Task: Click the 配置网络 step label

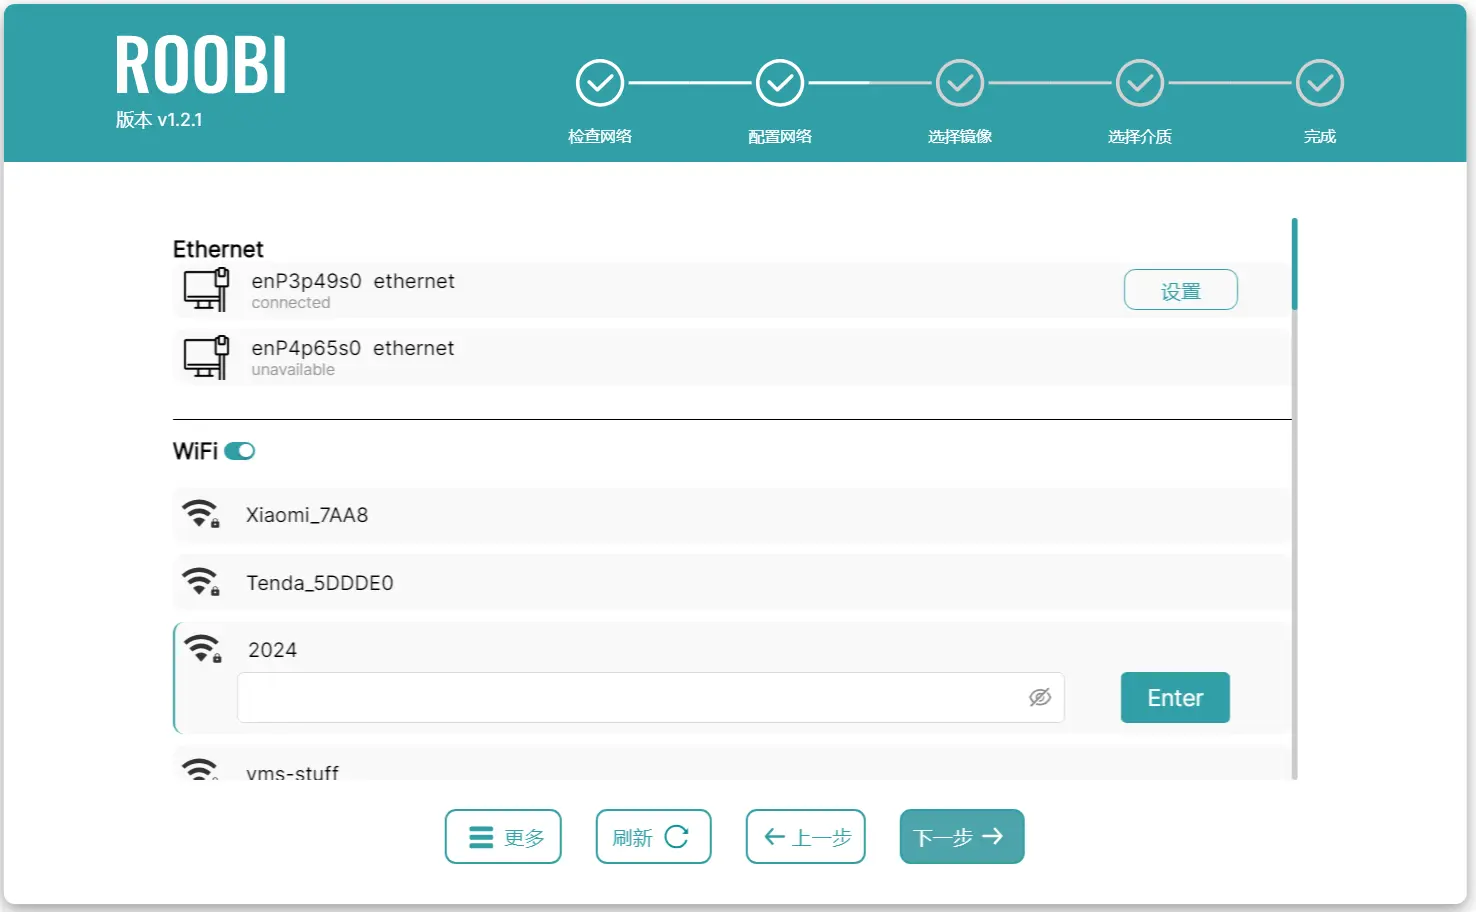Action: pyautogui.click(x=780, y=136)
